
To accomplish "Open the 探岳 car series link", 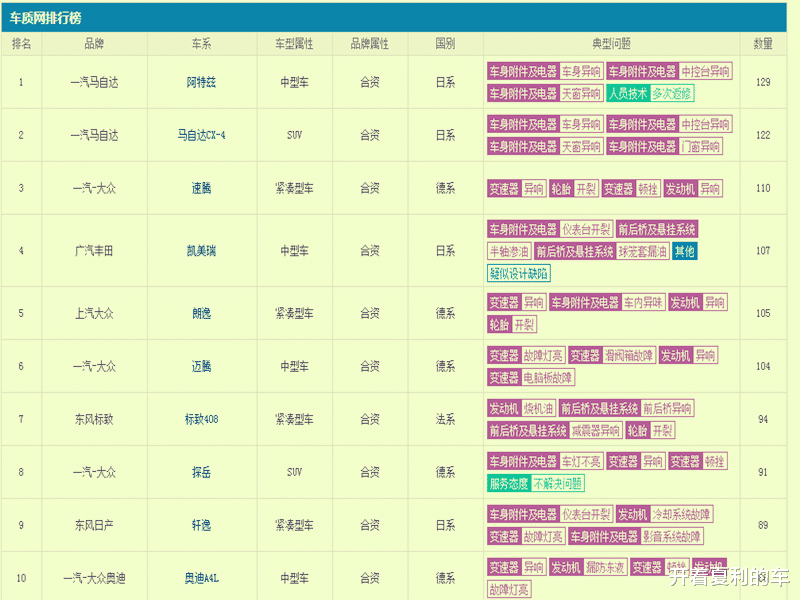I will coord(201,472).
